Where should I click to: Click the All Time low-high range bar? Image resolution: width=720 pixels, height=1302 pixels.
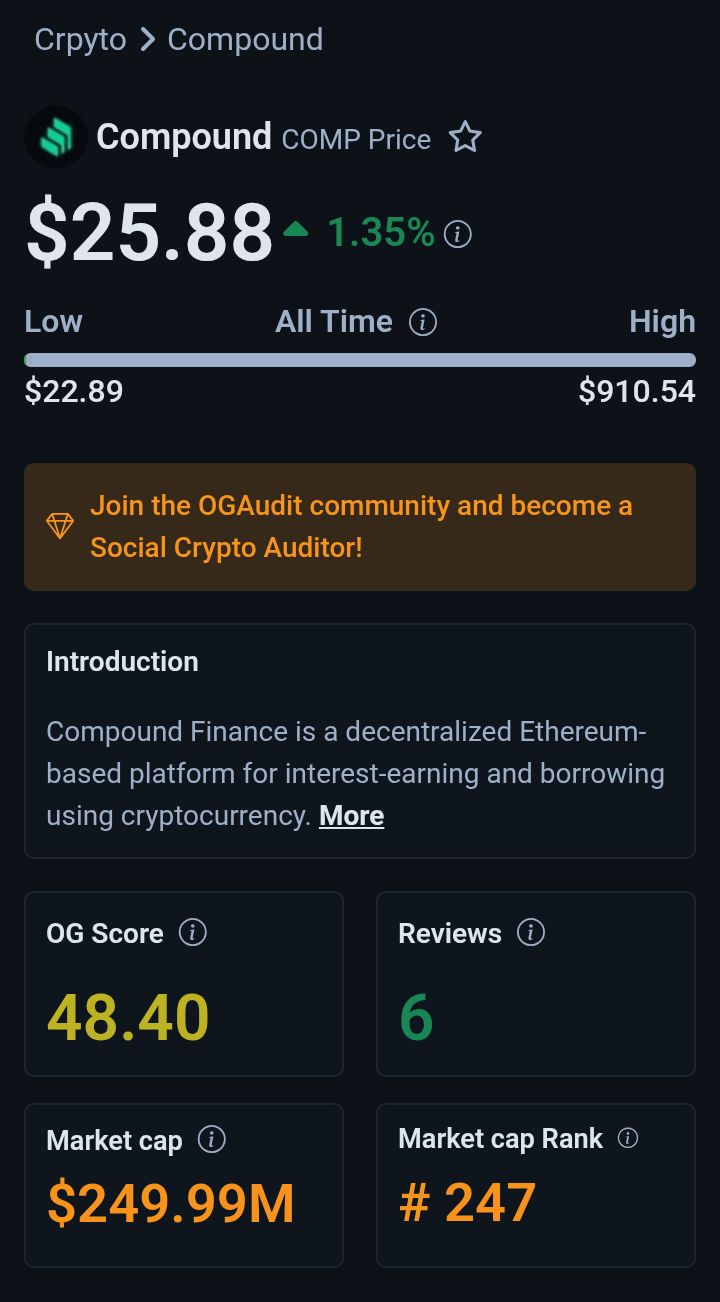(x=360, y=360)
